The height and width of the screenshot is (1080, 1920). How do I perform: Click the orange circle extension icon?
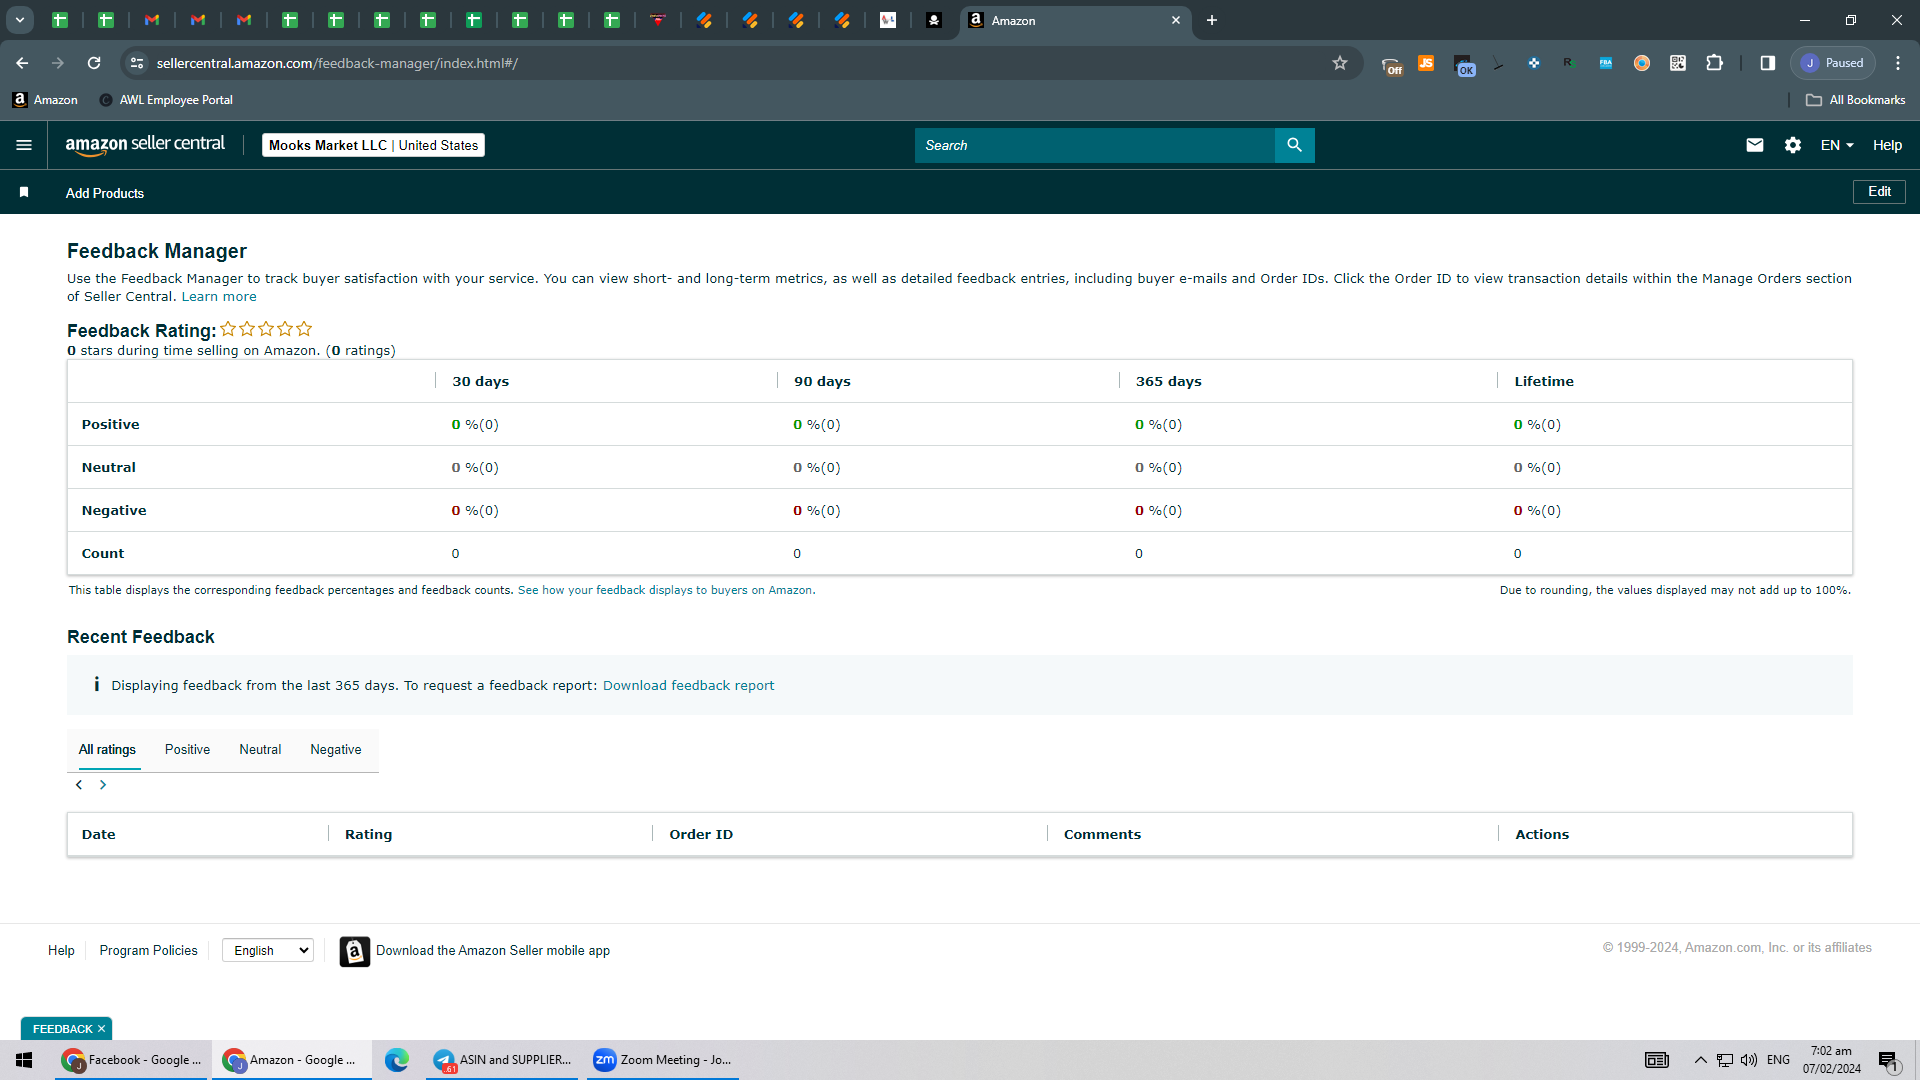point(1641,63)
